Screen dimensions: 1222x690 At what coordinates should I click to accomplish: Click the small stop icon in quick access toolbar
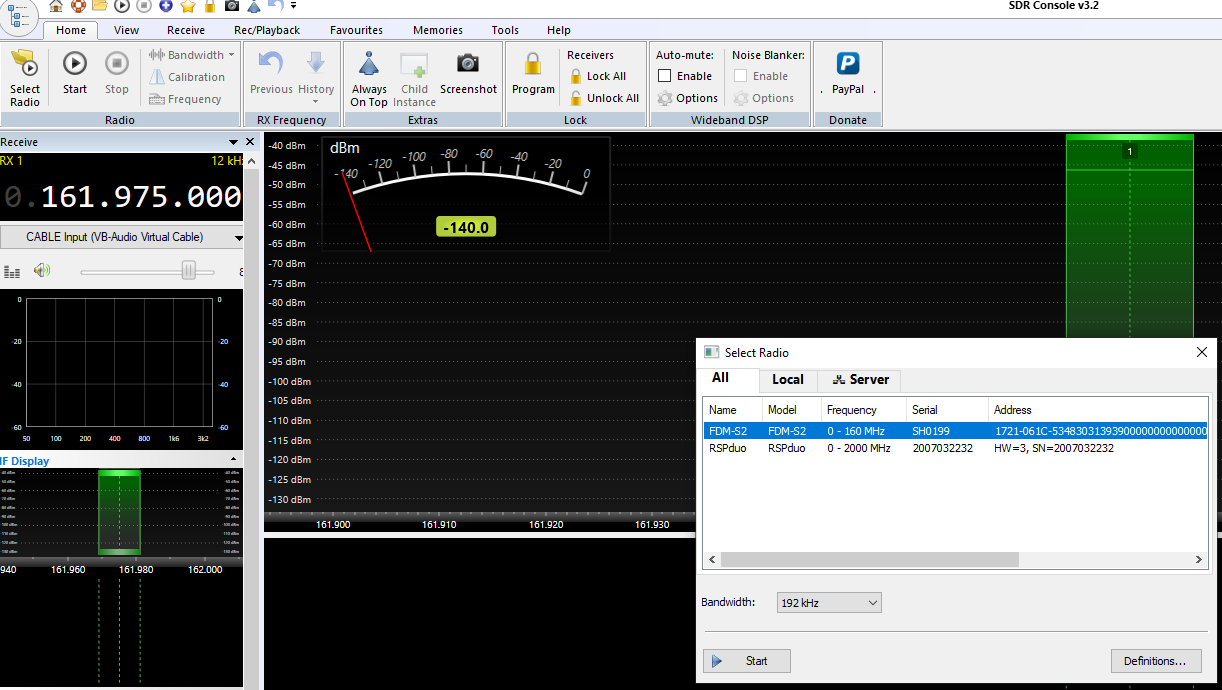(x=144, y=6)
